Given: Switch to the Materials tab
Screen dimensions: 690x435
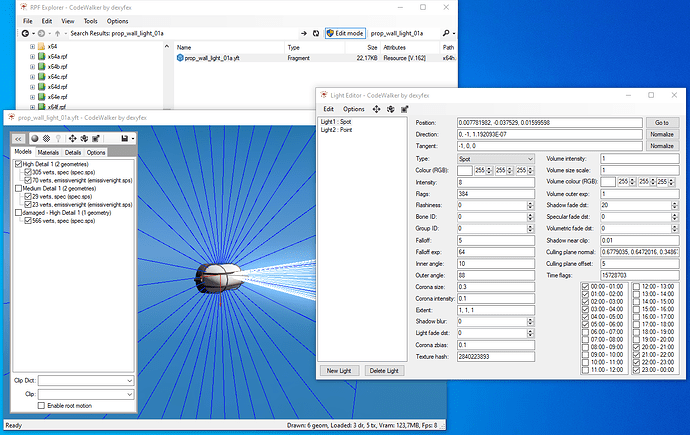Looking at the screenshot, I should point(48,152).
